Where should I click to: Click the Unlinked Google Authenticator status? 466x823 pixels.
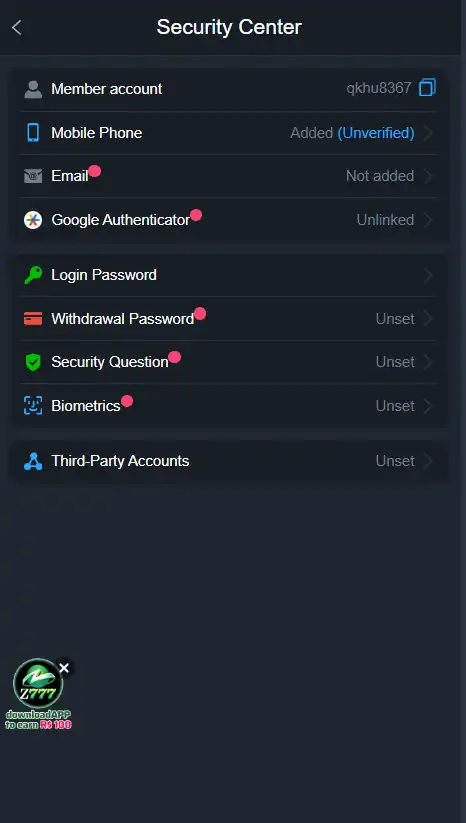coord(386,220)
